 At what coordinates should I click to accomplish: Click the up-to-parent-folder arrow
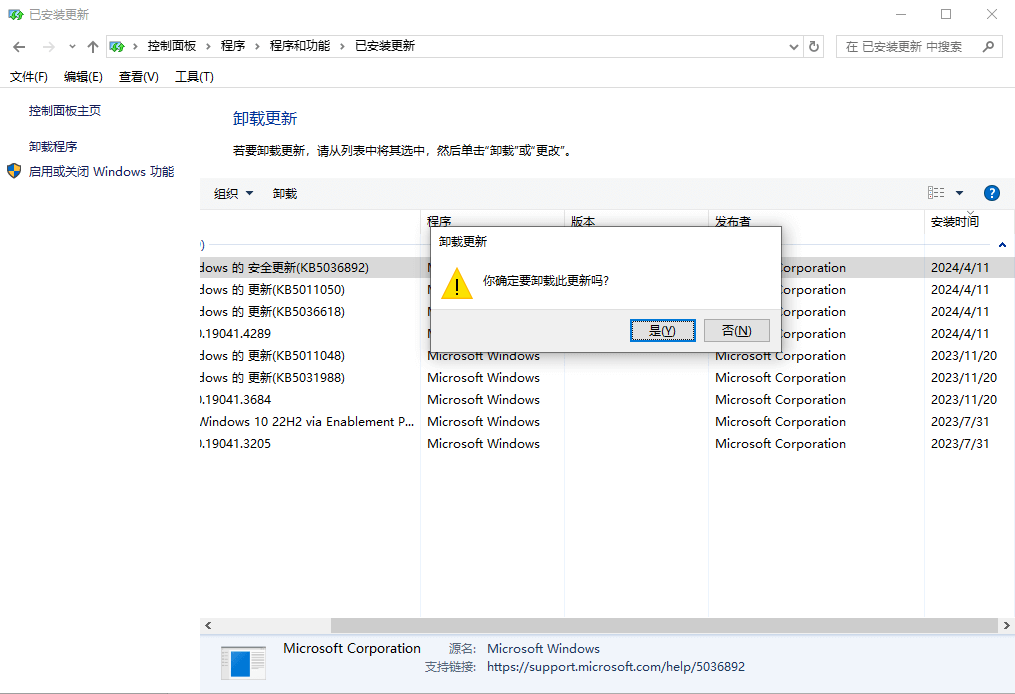coord(91,46)
